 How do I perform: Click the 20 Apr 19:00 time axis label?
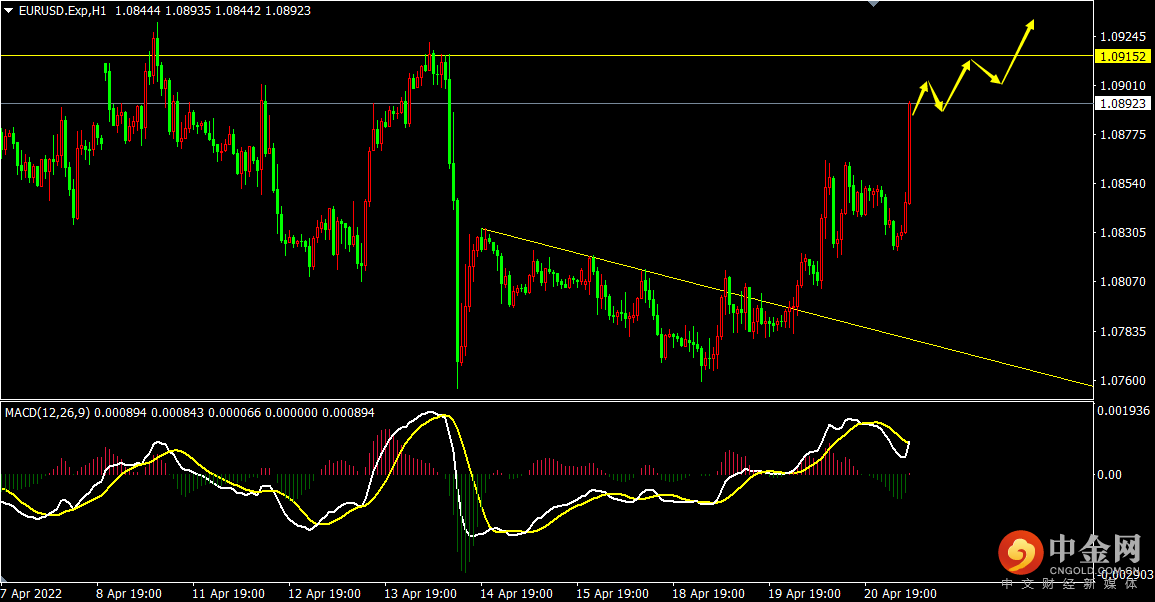(900, 593)
